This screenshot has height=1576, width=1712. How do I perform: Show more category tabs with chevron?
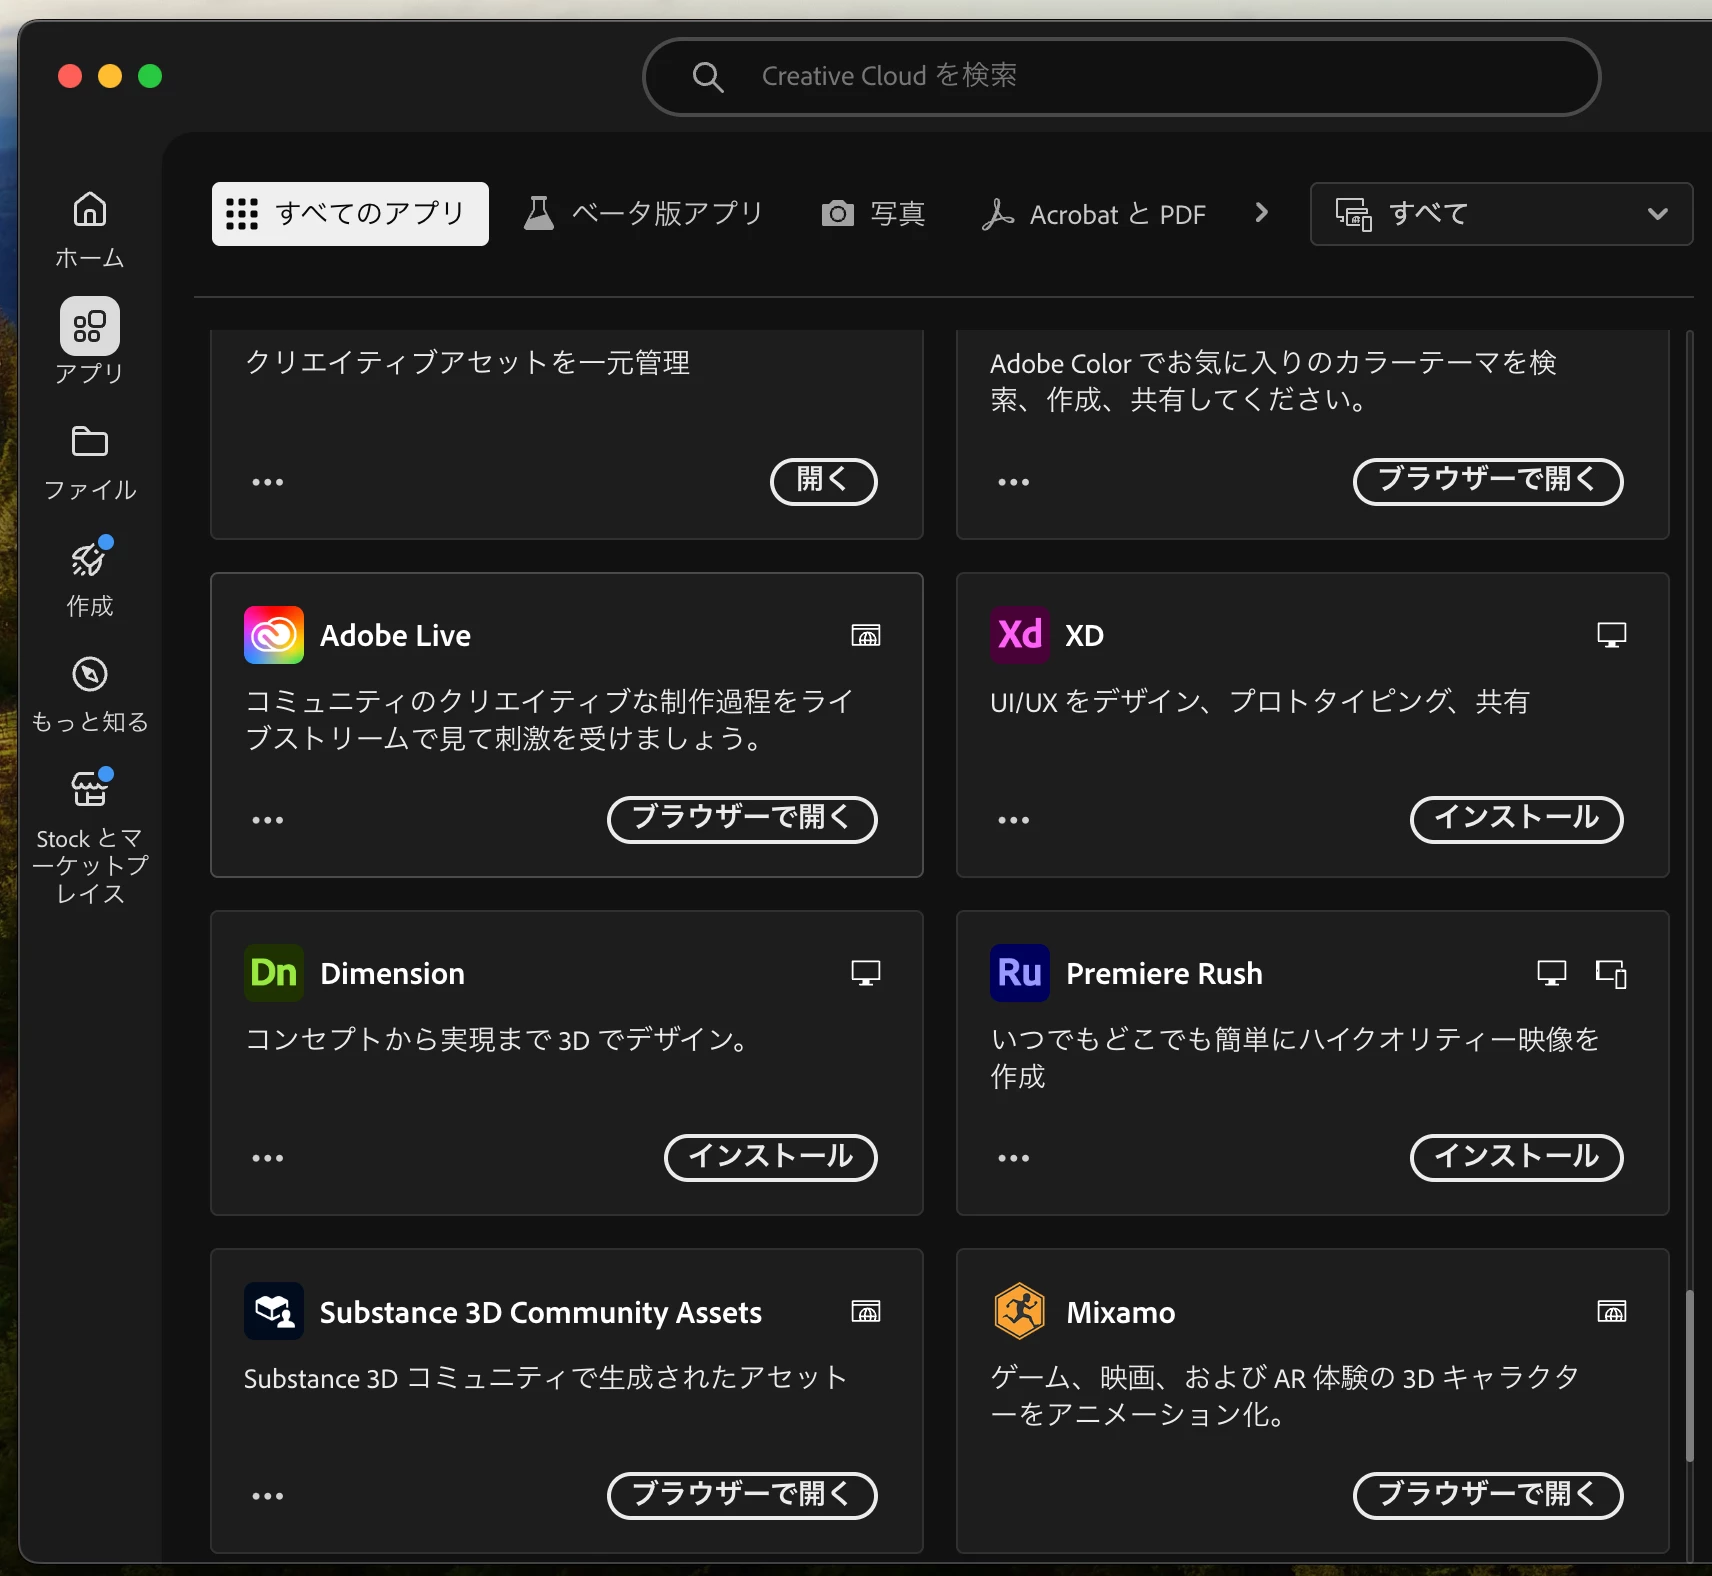coord(1262,213)
